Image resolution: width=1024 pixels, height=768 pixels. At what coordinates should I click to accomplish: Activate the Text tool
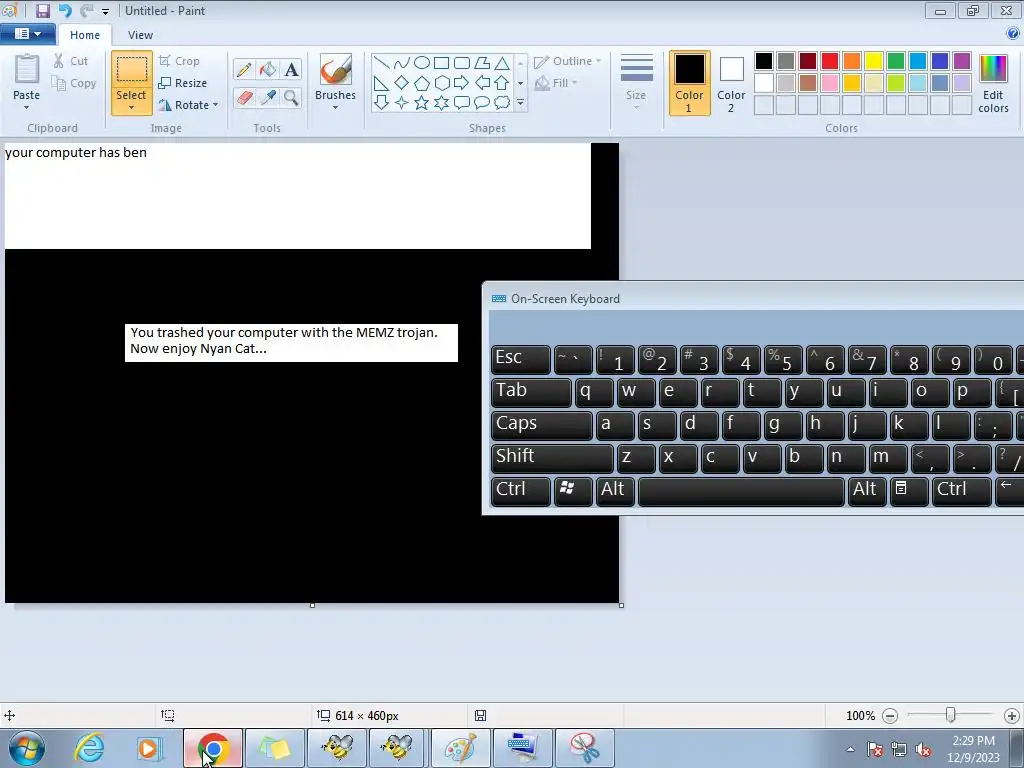click(x=291, y=69)
